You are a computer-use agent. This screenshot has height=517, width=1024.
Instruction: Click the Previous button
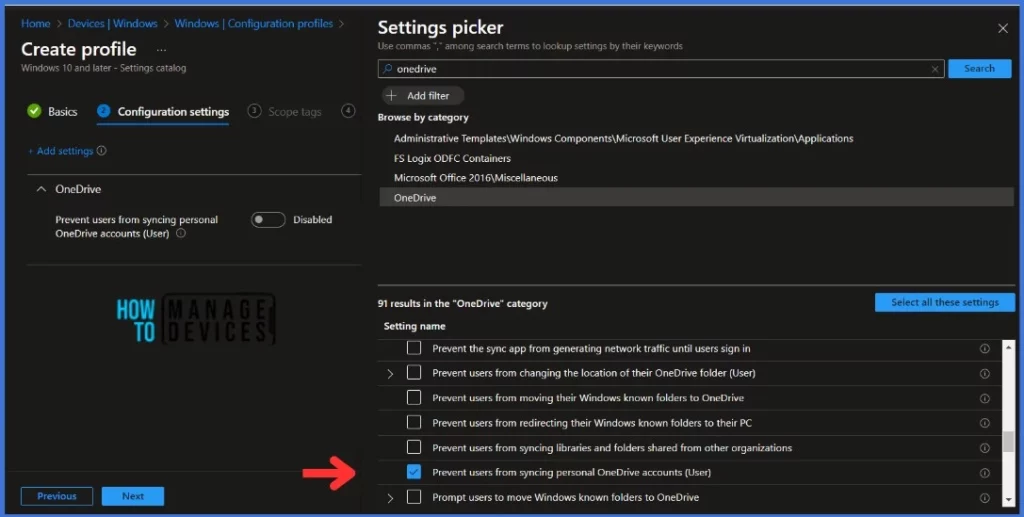(x=57, y=496)
